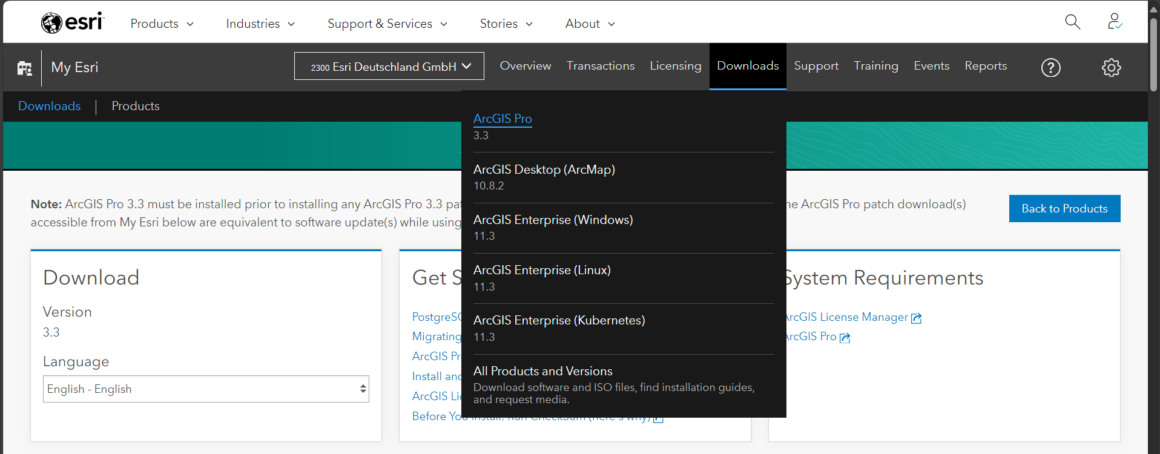Expand the Industries top navigation menu
Image resolution: width=1160 pixels, height=454 pixels.
click(x=260, y=24)
